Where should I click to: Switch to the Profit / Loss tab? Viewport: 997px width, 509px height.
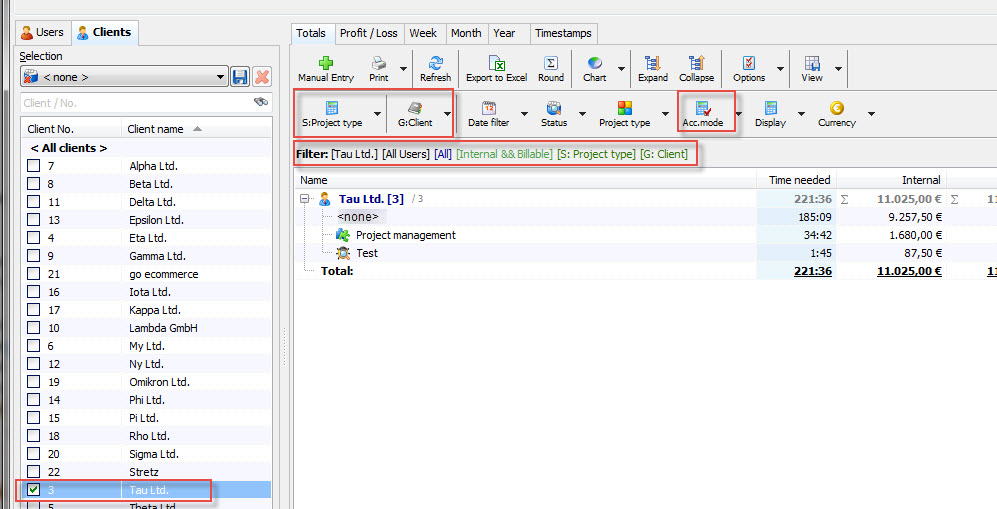pyautogui.click(x=368, y=33)
